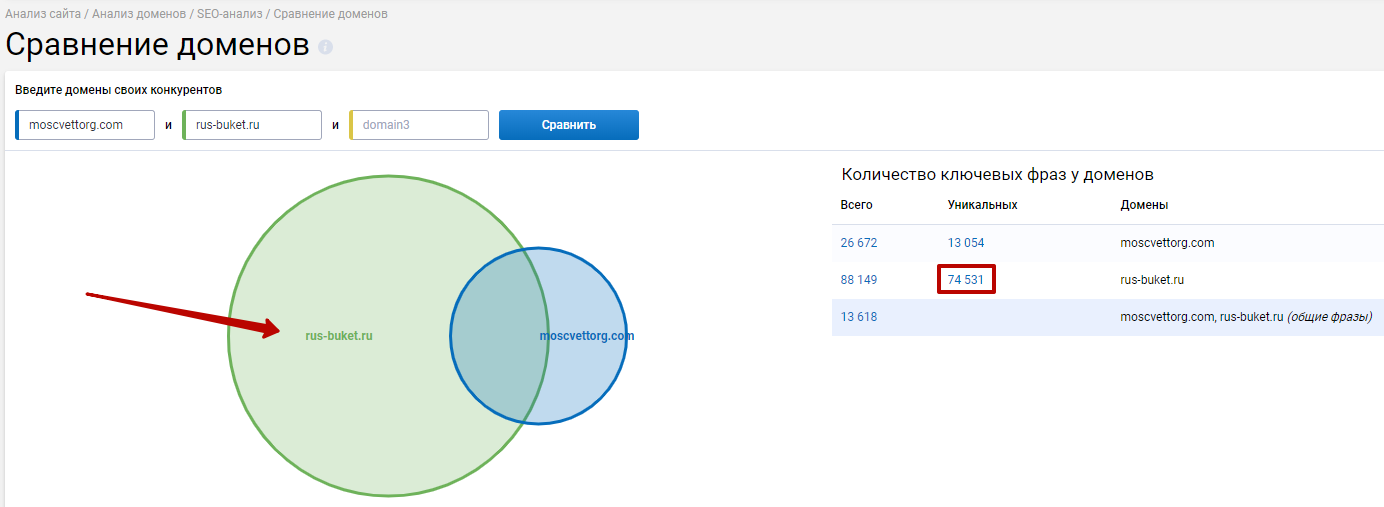Click the info icon beside the page title
This screenshot has height=507, width=1384.
(x=325, y=47)
